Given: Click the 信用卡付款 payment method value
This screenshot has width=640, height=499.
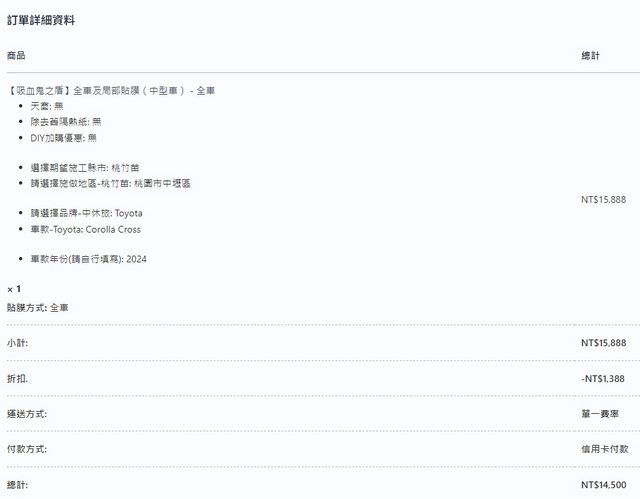Looking at the screenshot, I should (x=604, y=449).
